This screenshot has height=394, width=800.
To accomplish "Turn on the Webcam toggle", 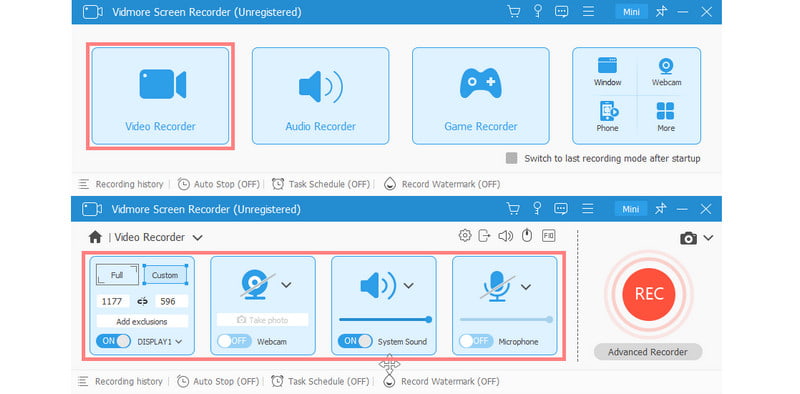I will (x=234, y=341).
